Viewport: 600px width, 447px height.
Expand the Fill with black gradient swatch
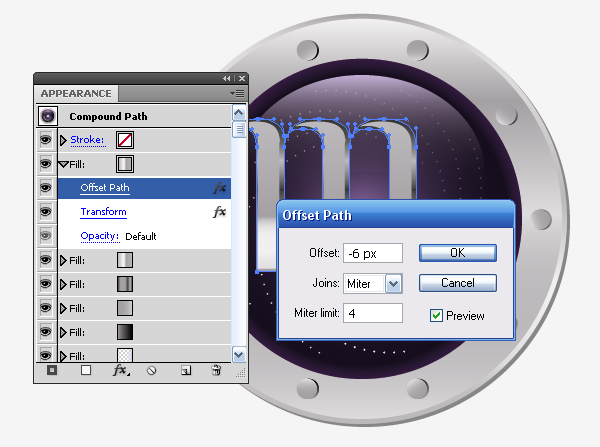pos(63,332)
